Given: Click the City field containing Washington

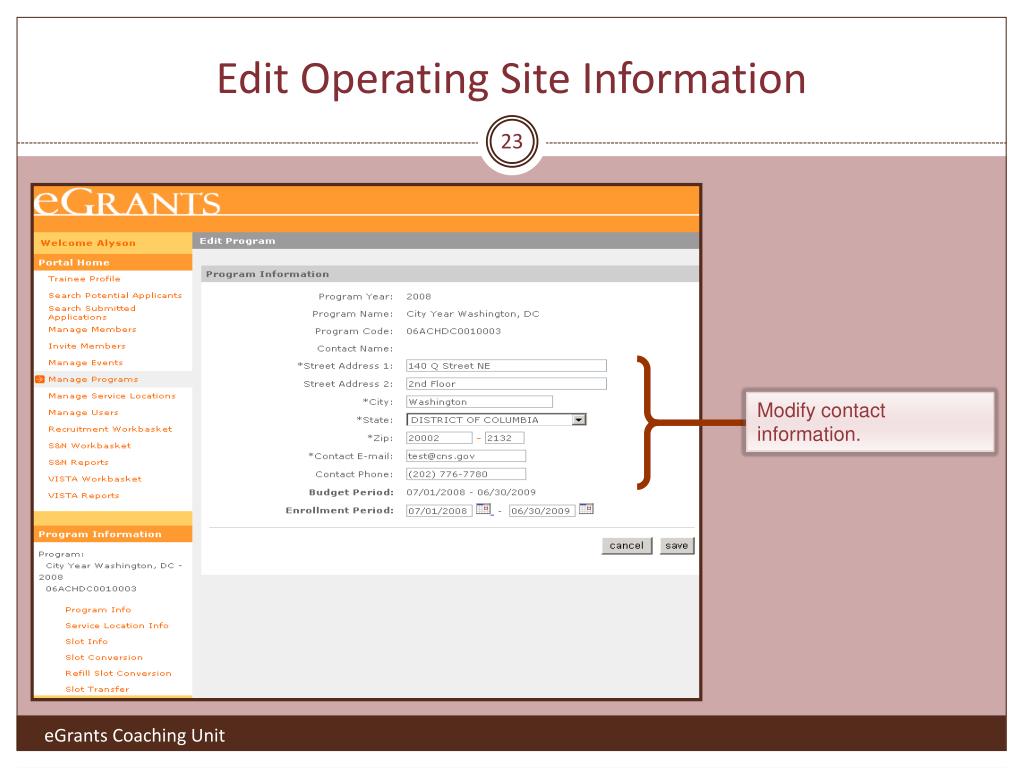Looking at the screenshot, I should pyautogui.click(x=479, y=402).
